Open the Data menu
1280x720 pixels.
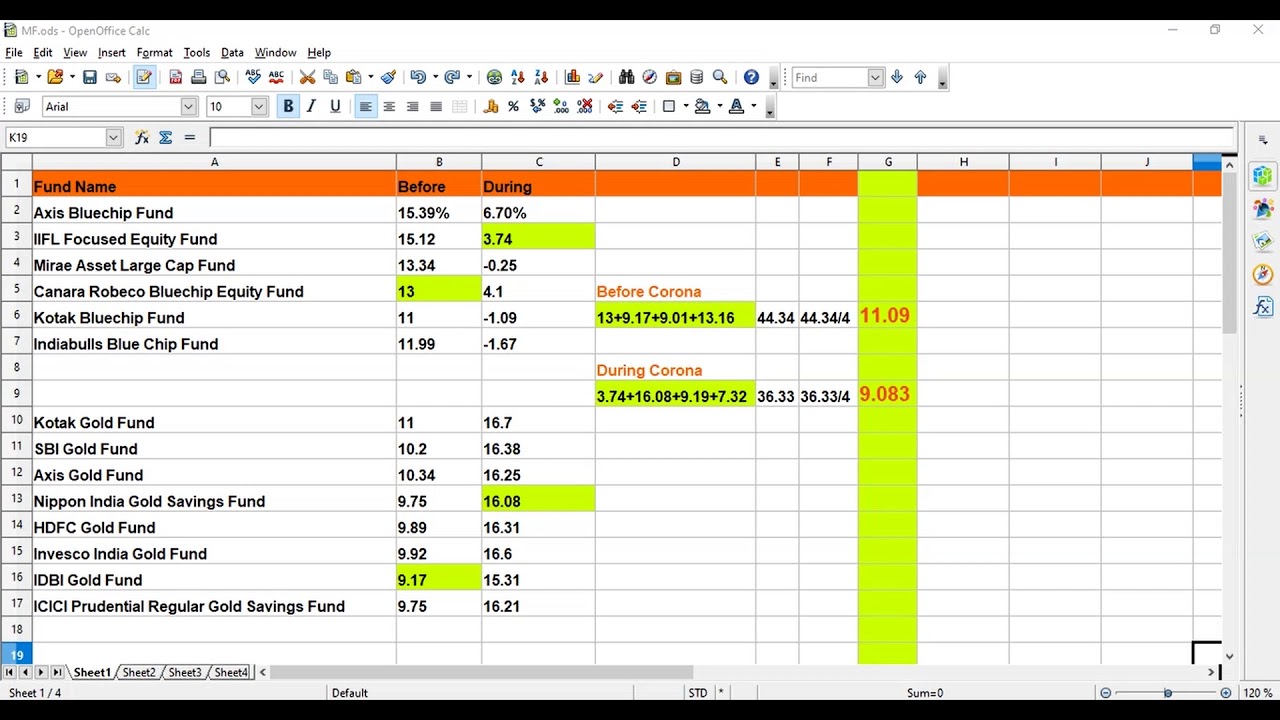coord(232,52)
